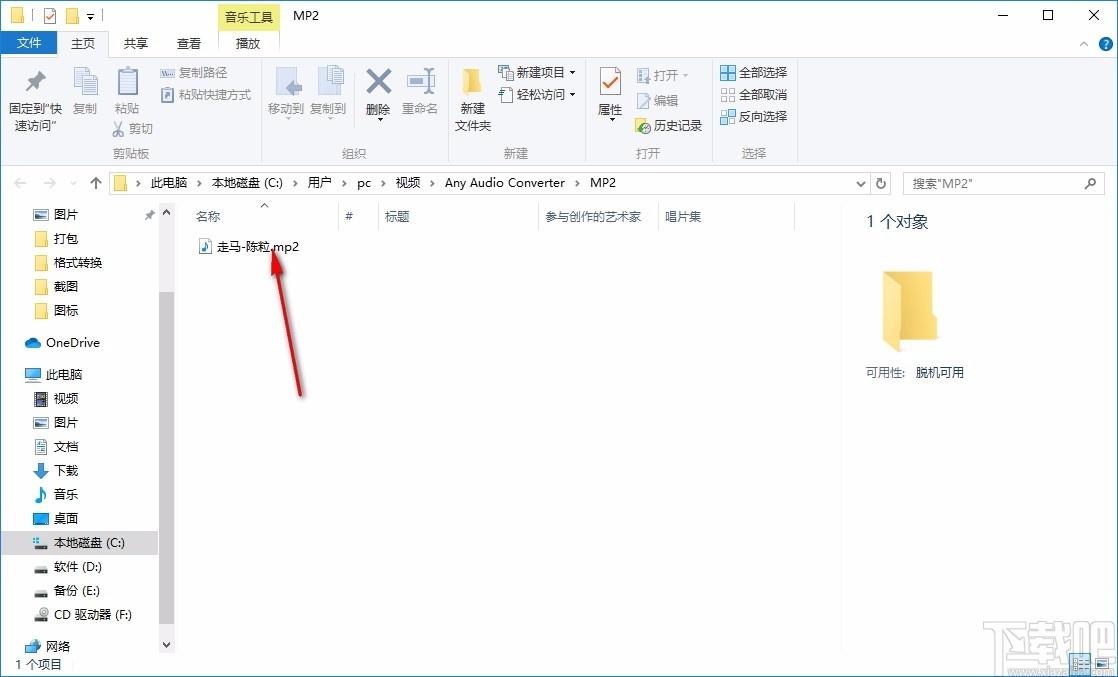Click the Open dropdown button
The width and height of the screenshot is (1118, 677).
(x=662, y=76)
